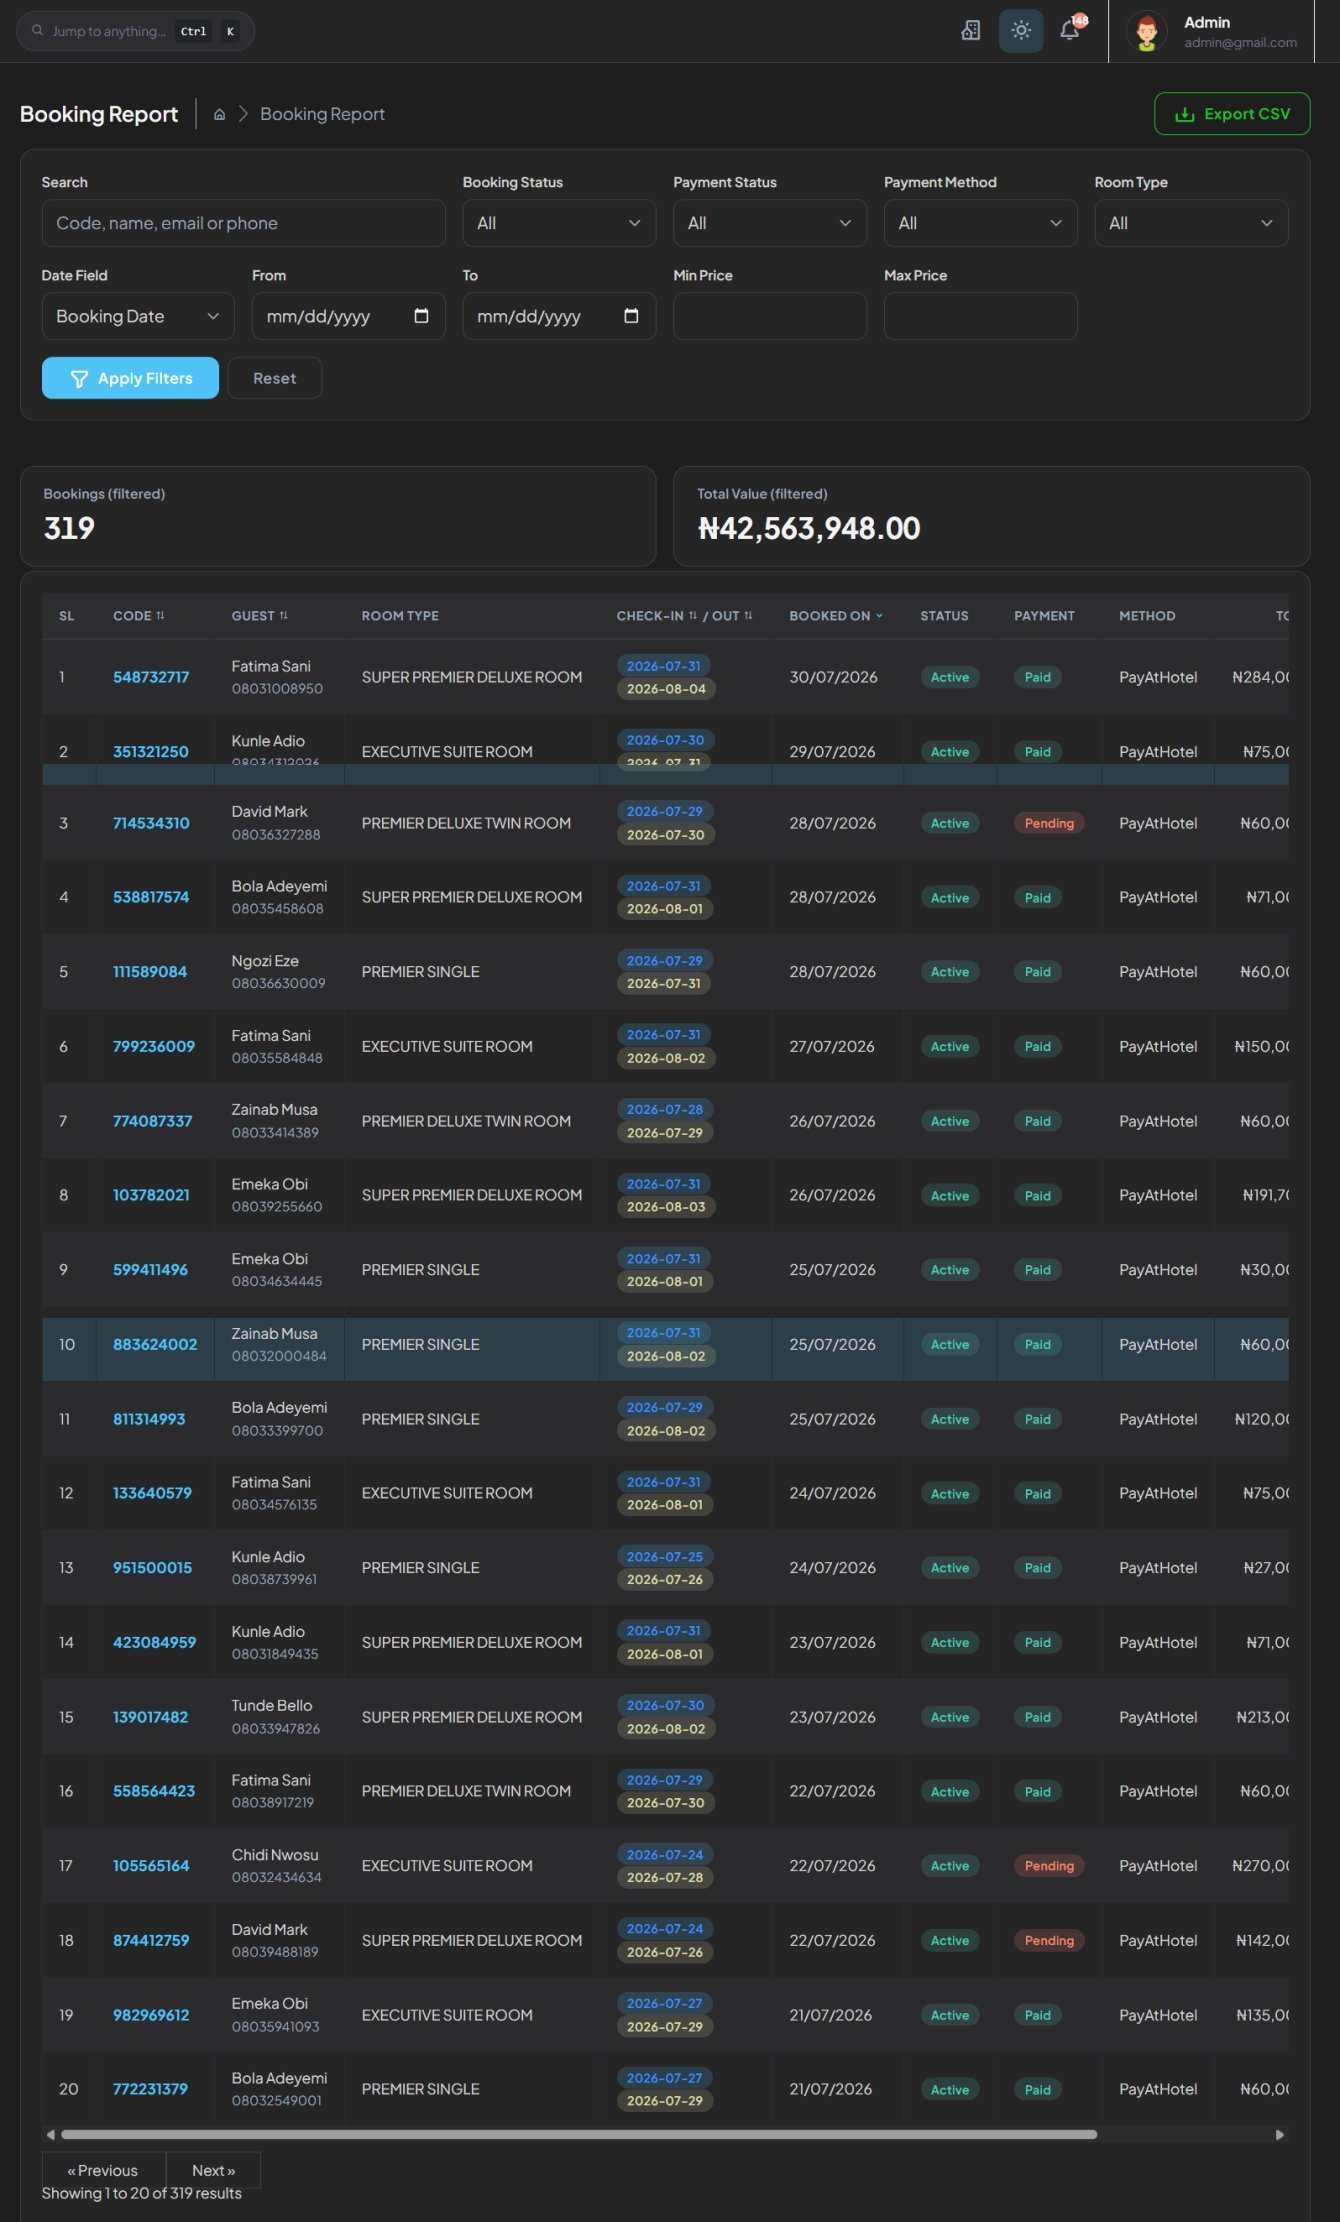Click the PAYMENT column header
The image size is (1340, 2222).
(1044, 616)
